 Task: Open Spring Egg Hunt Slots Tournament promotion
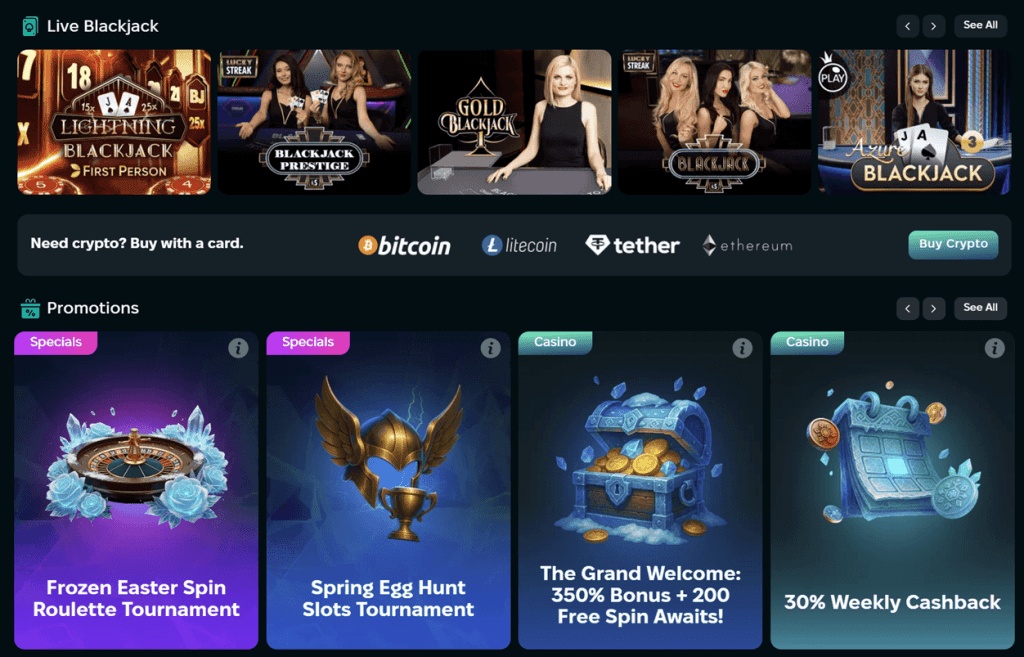point(389,490)
